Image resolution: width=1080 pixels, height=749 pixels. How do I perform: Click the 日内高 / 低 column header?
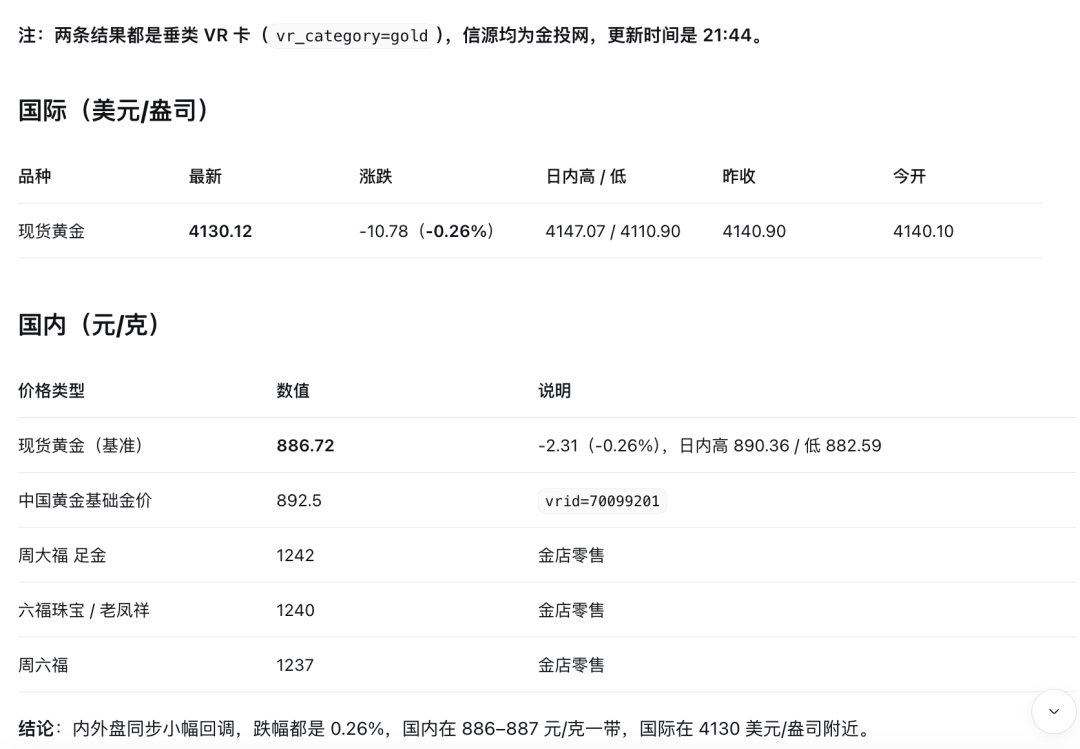click(585, 176)
